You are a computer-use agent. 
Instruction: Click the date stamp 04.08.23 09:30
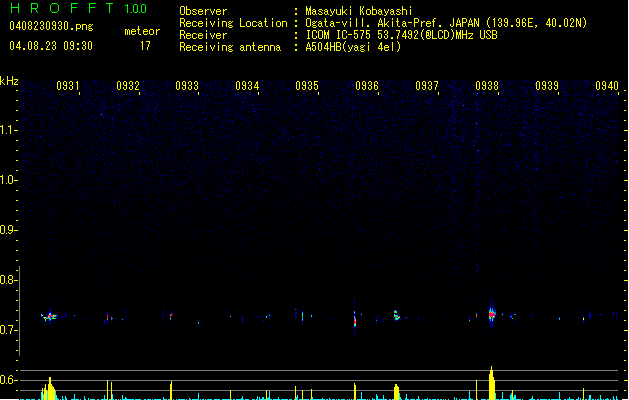click(x=51, y=46)
